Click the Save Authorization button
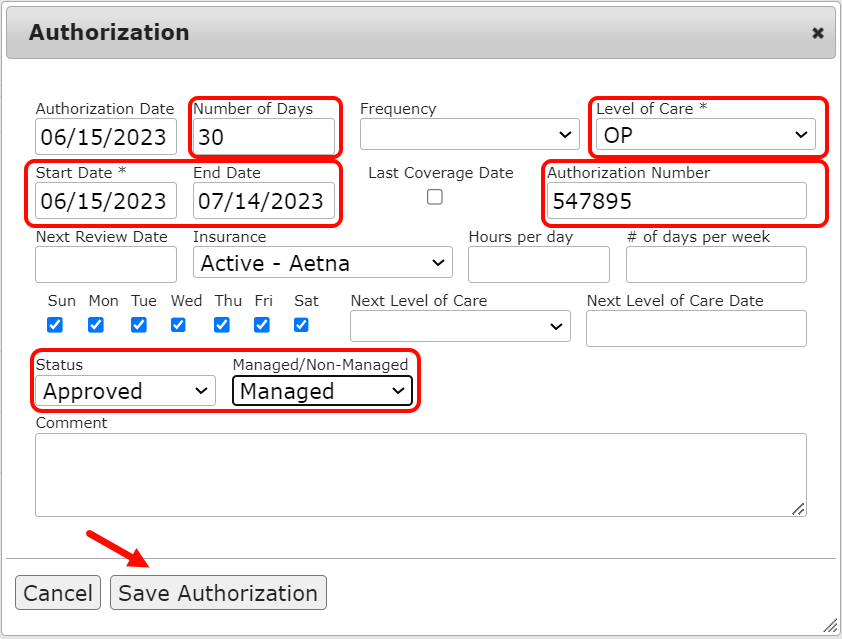The width and height of the screenshot is (842, 639). 218,593
